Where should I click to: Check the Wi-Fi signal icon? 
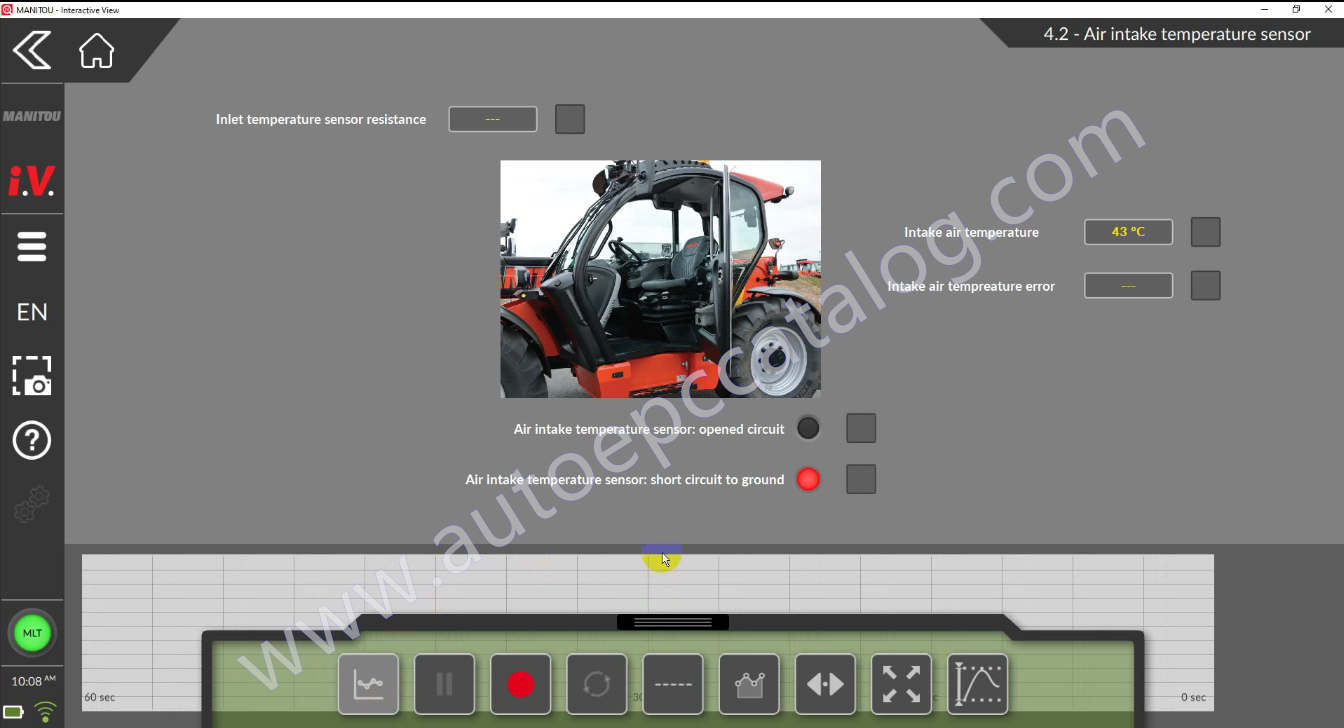point(45,712)
